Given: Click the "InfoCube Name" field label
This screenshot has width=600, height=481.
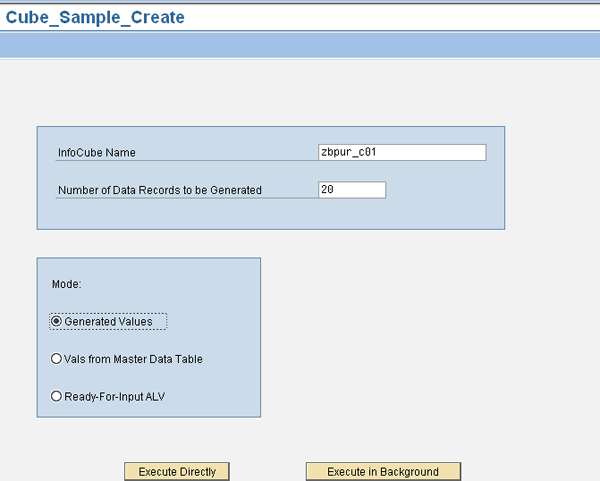Looking at the screenshot, I should tap(97, 153).
